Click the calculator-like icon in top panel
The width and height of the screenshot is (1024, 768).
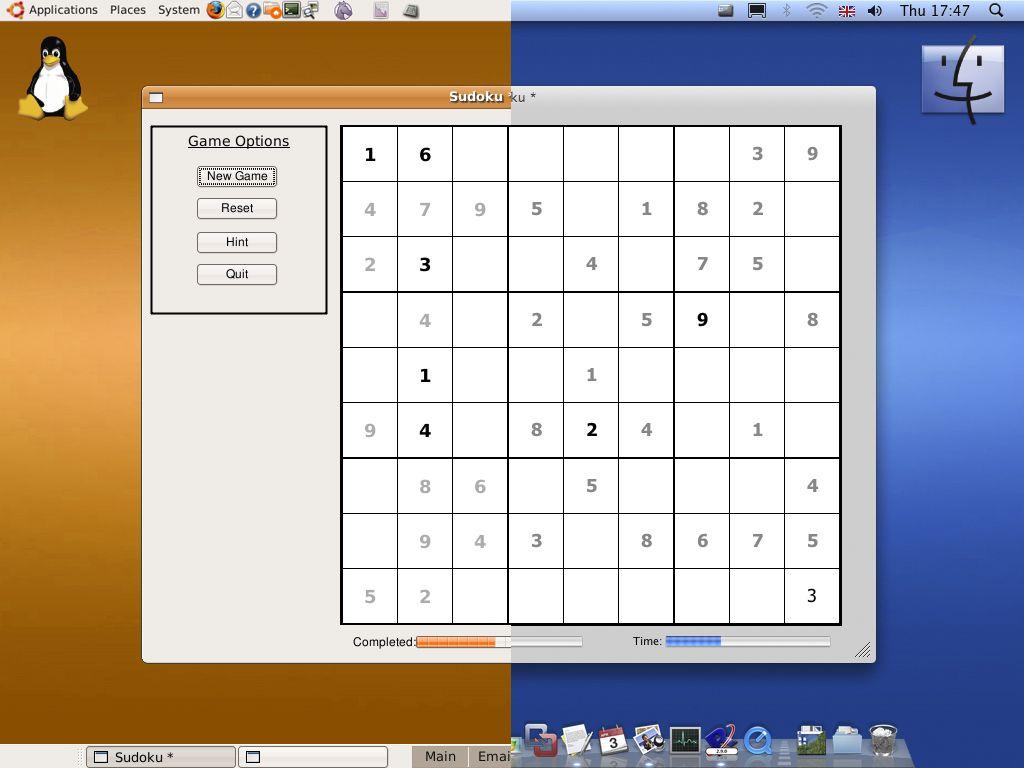[411, 10]
